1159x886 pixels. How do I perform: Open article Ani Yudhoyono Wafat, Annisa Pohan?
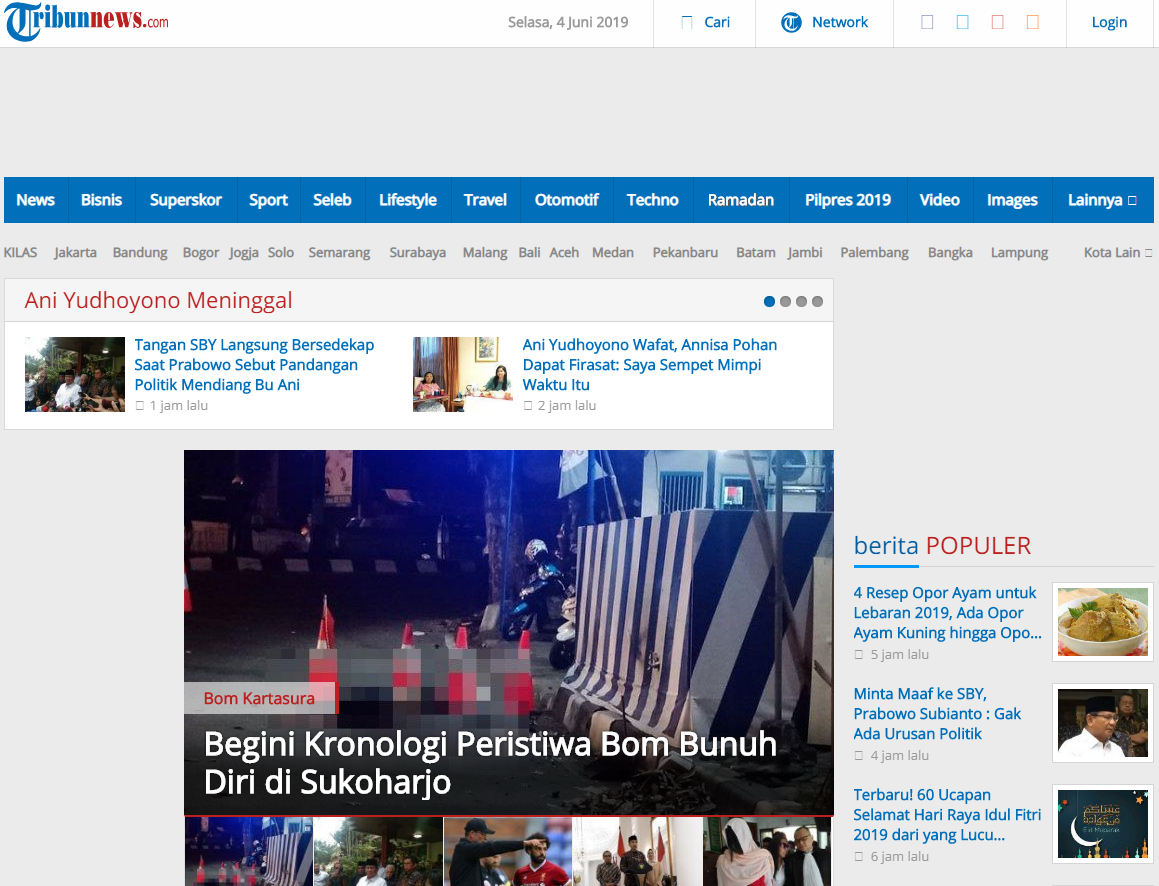[x=650, y=365]
